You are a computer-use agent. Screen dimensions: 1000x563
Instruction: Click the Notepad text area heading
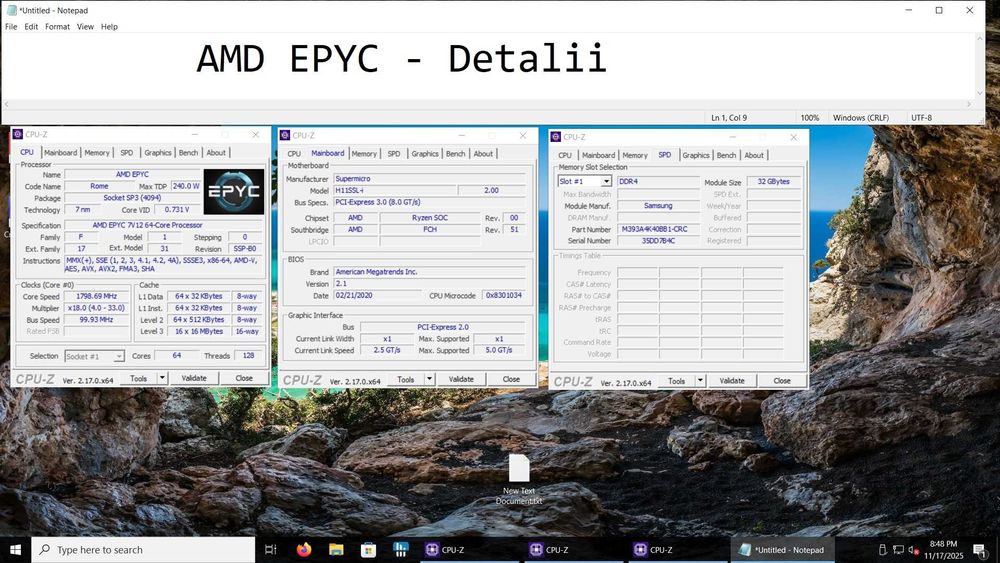[x=401, y=58]
